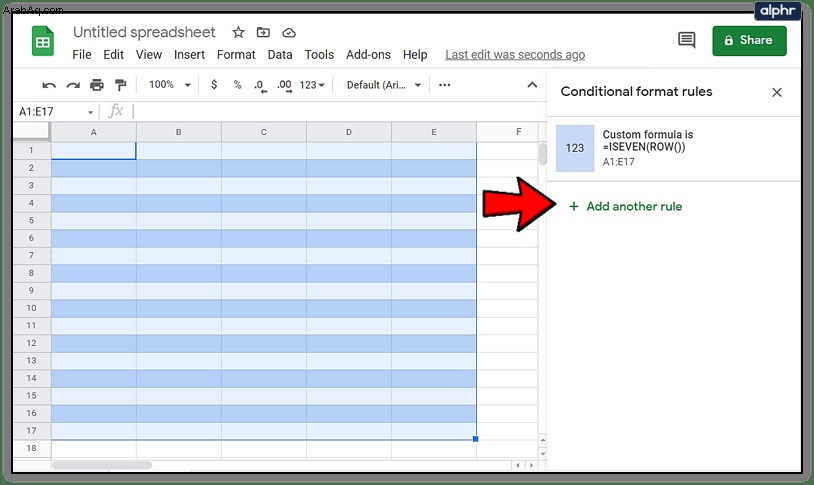Open the Insert menu
The width and height of the screenshot is (814, 485).
(189, 55)
